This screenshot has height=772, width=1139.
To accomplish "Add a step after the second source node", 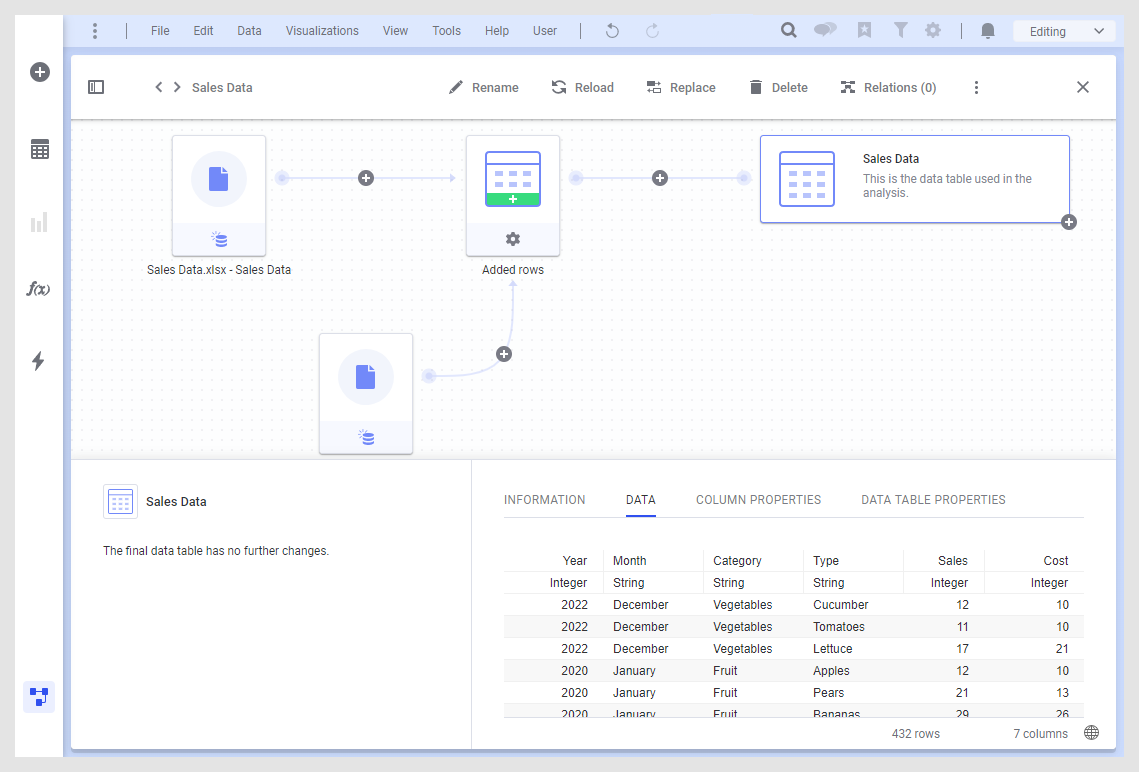I will pos(504,354).
